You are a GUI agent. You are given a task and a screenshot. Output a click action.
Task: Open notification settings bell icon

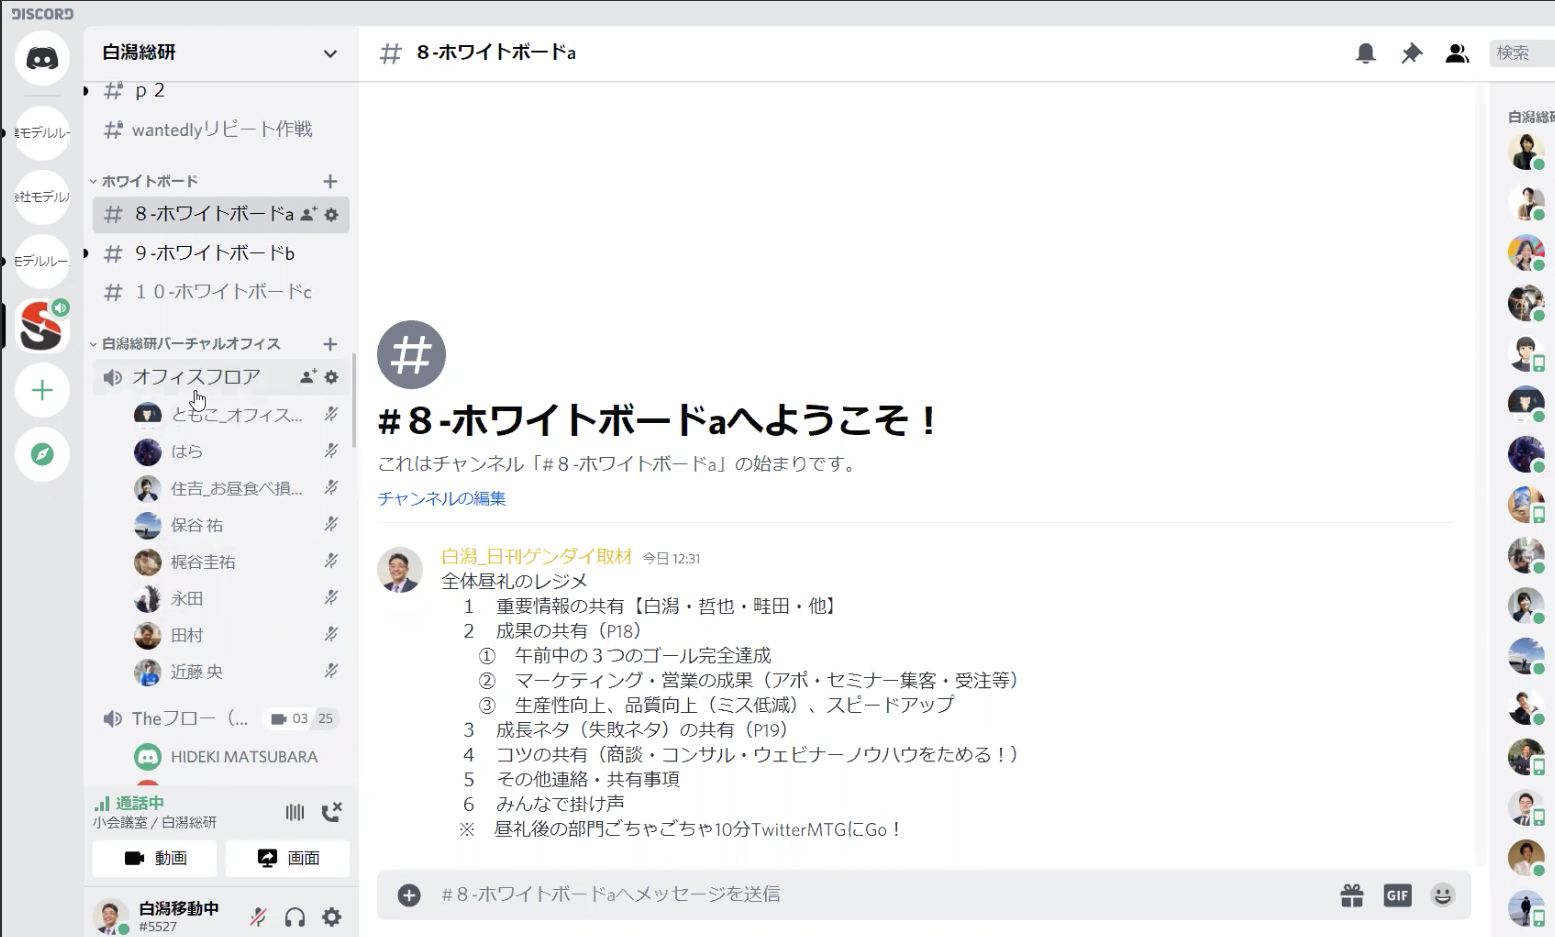(1365, 53)
